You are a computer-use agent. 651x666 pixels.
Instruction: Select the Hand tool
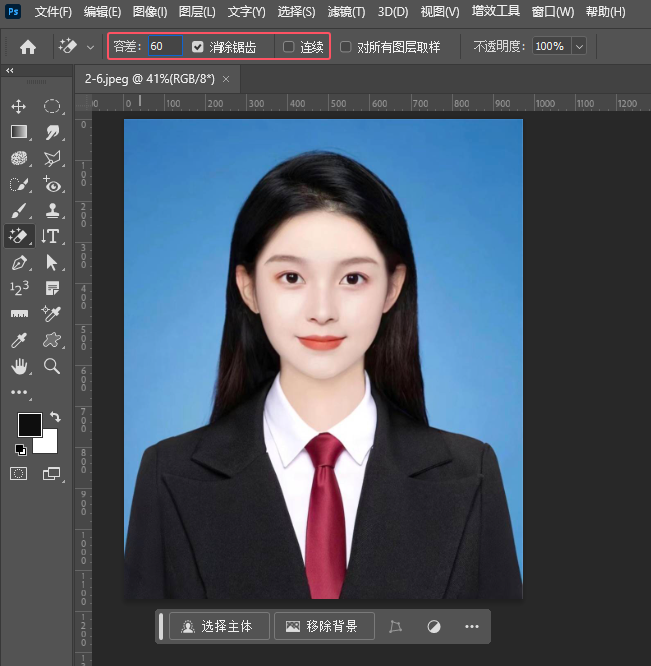point(19,366)
